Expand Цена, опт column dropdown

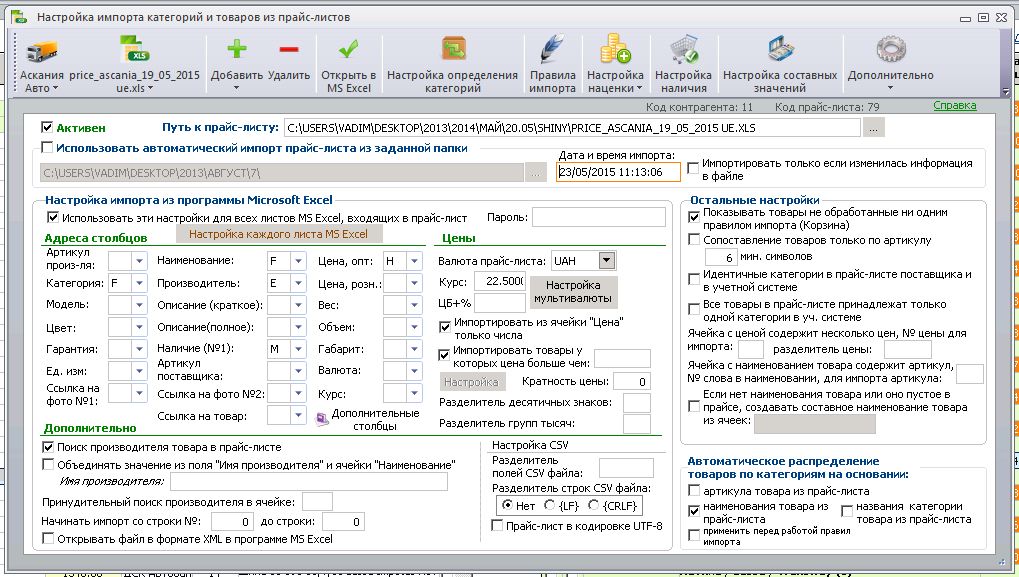[x=414, y=261]
